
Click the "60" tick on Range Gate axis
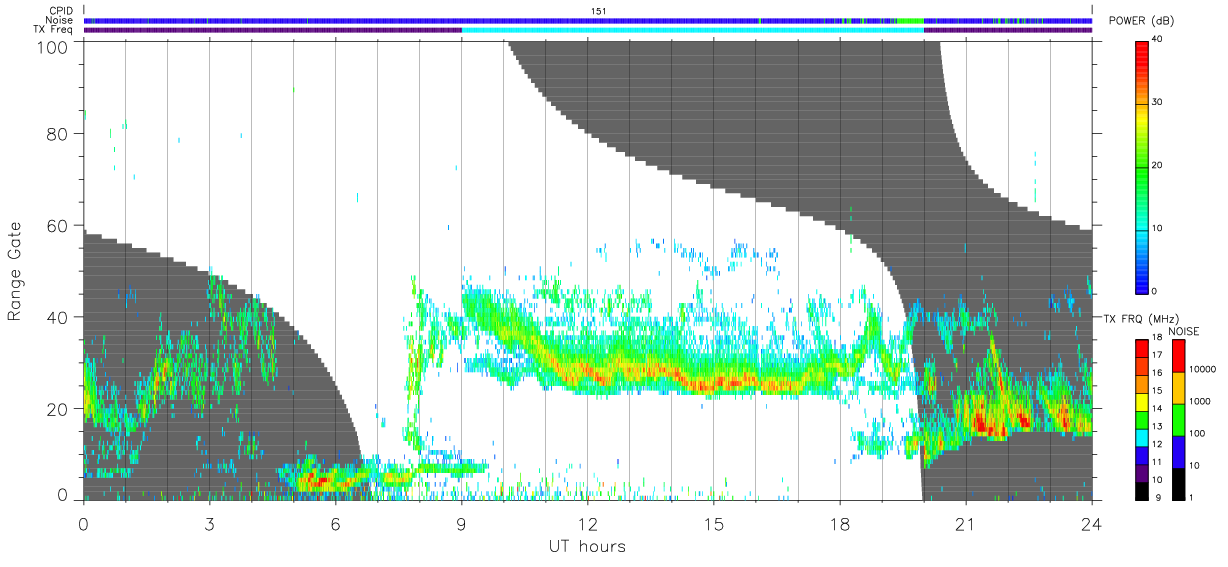click(x=60, y=226)
